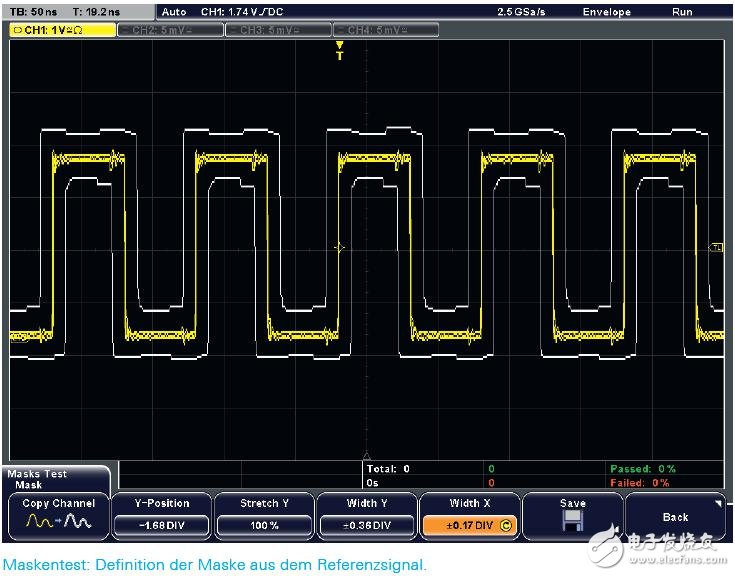Click the Envelope acquisition mode label

[606, 12]
